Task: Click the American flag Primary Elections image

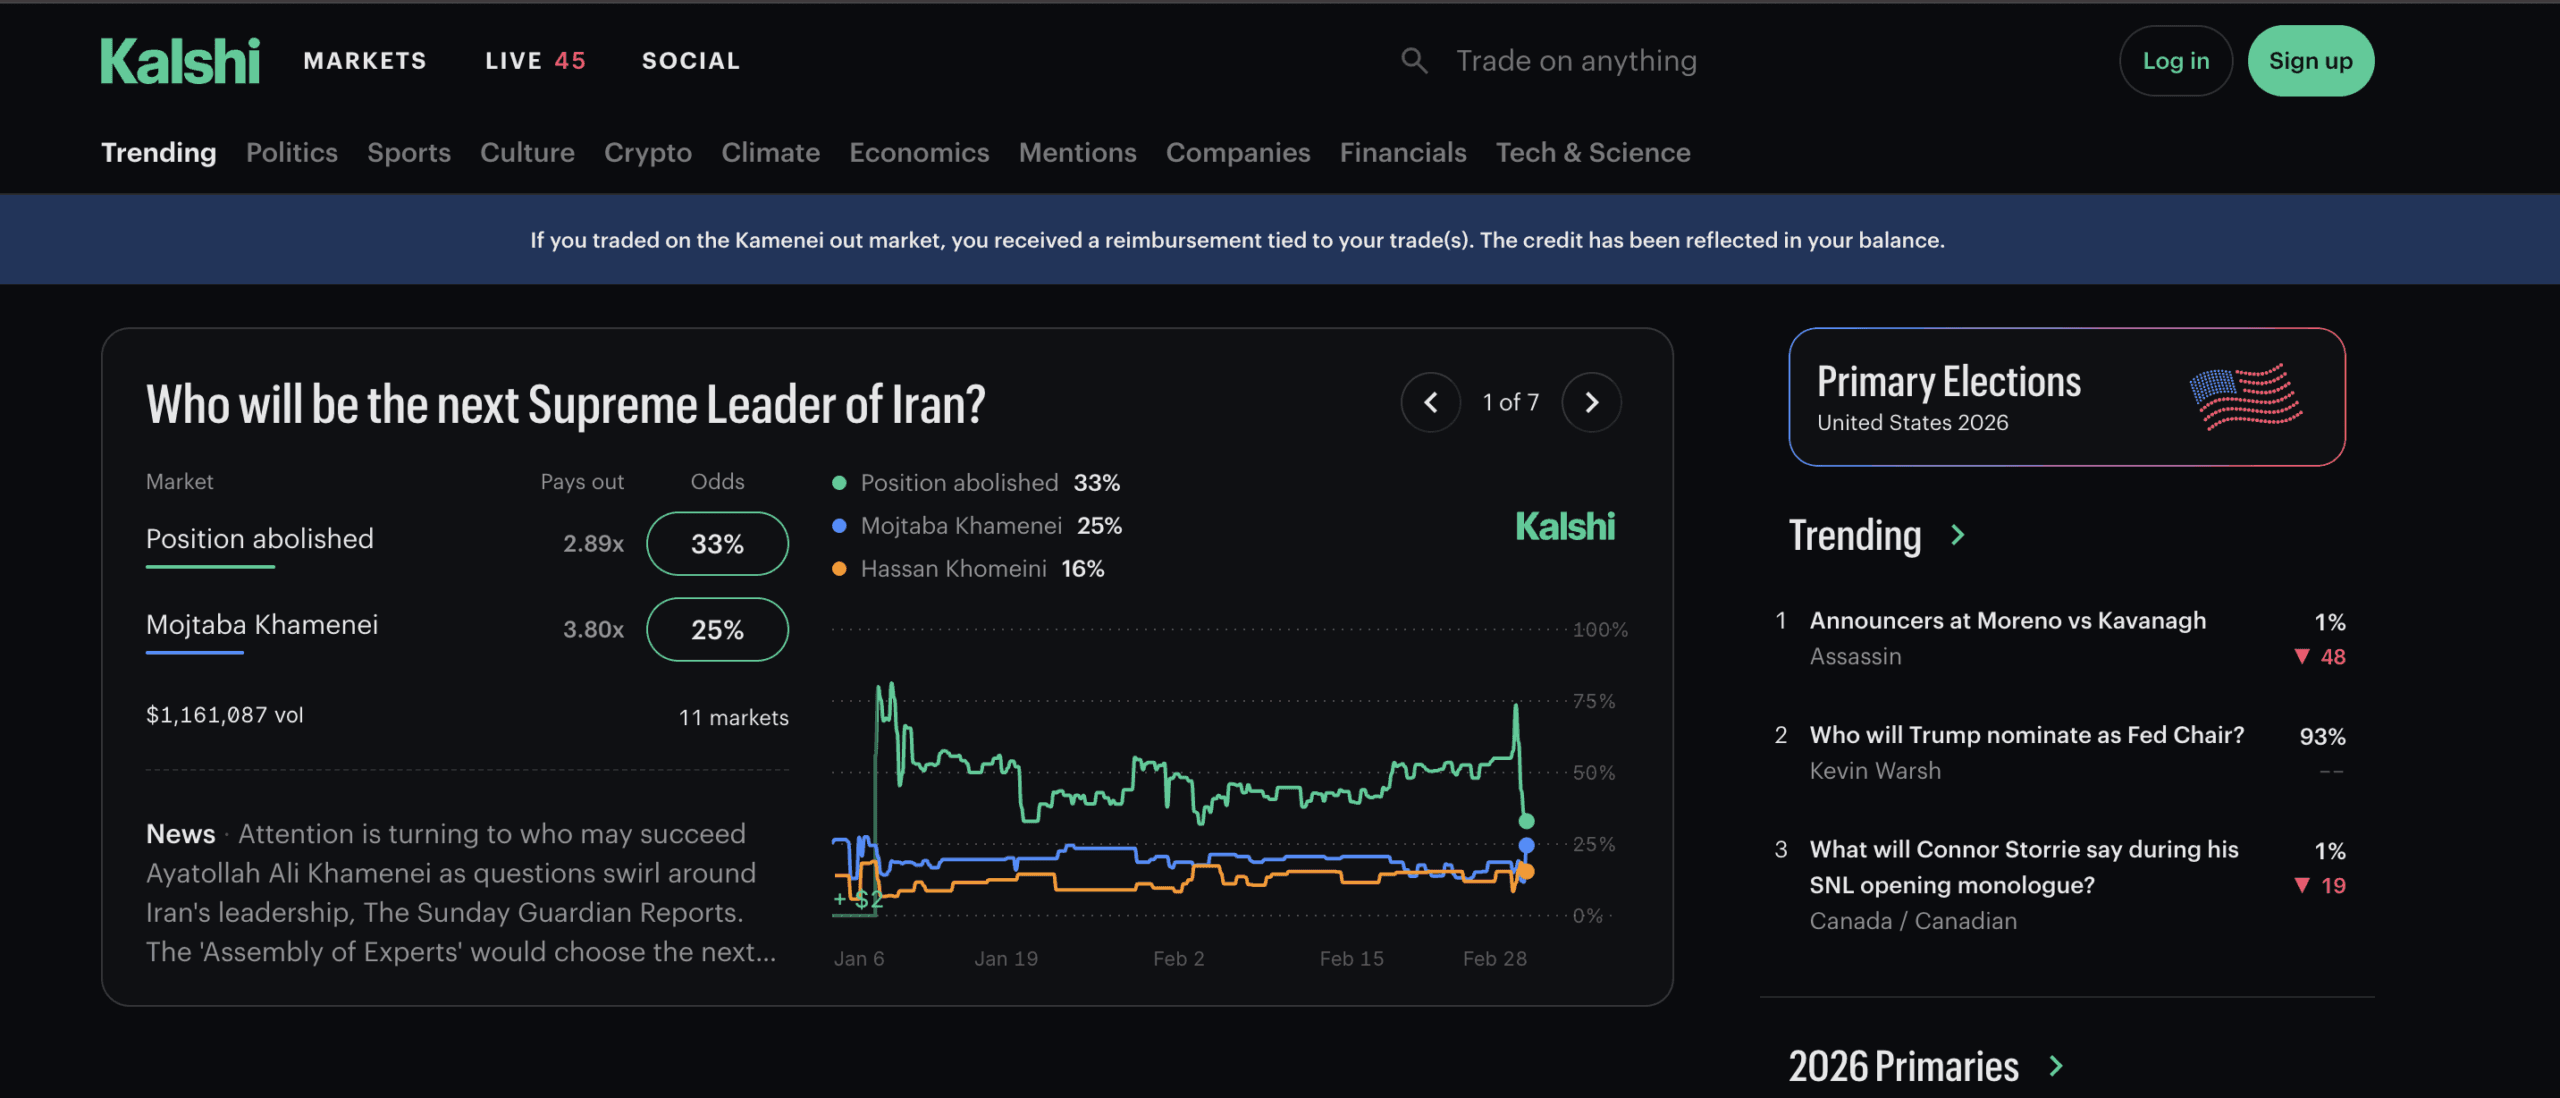Action: click(x=2245, y=397)
